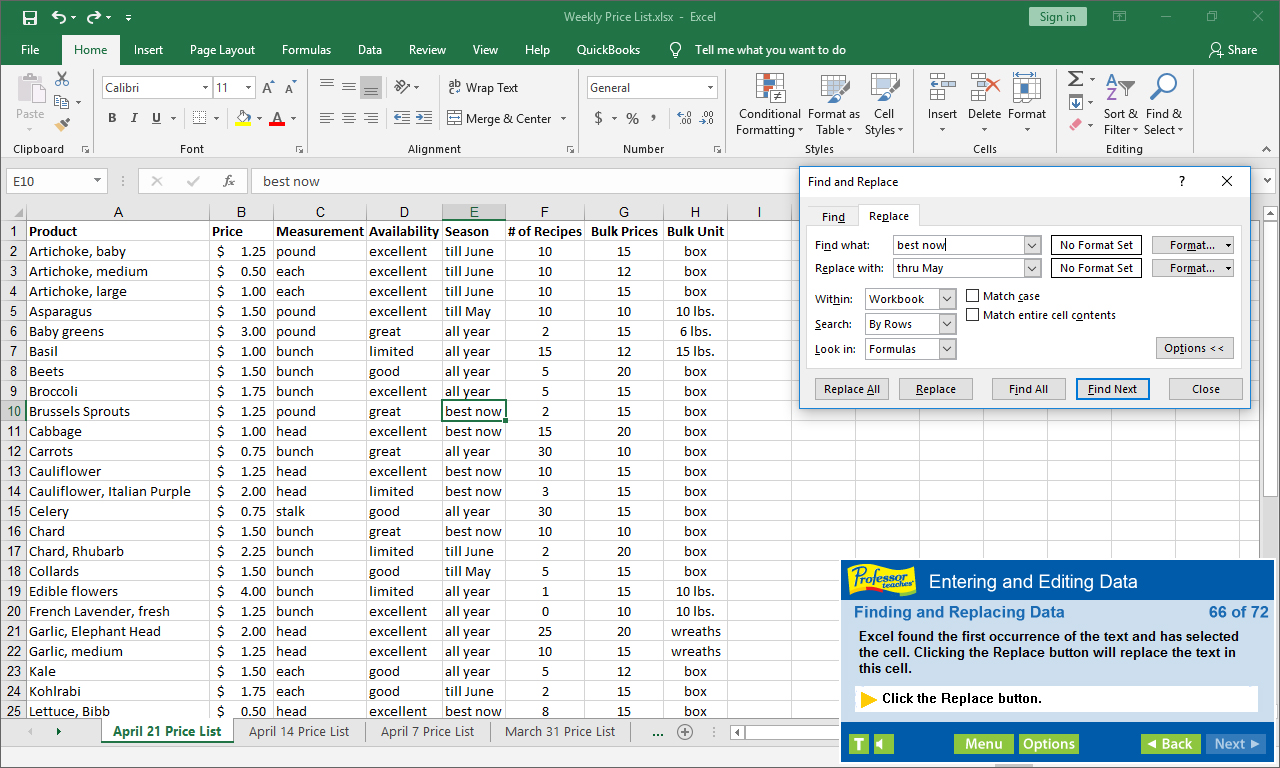Click inside the Replace with field
This screenshot has height=768, width=1280.
point(950,267)
